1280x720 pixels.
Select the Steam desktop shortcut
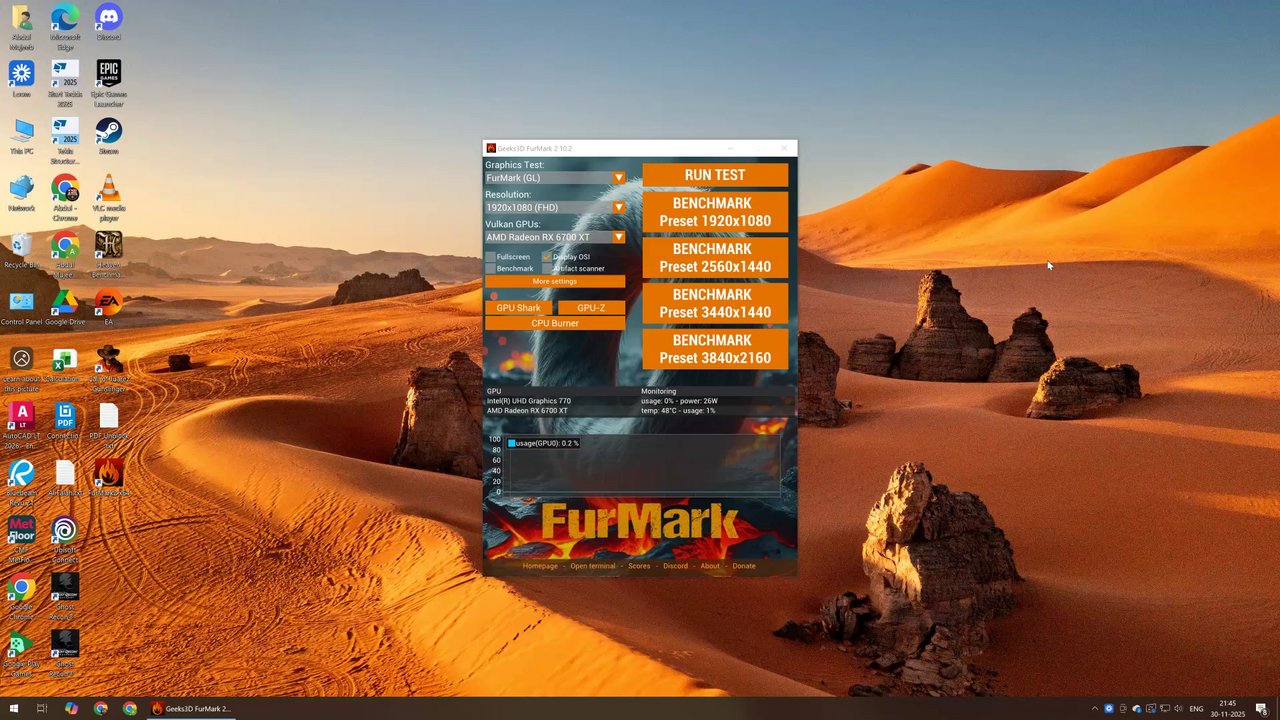coord(108,137)
